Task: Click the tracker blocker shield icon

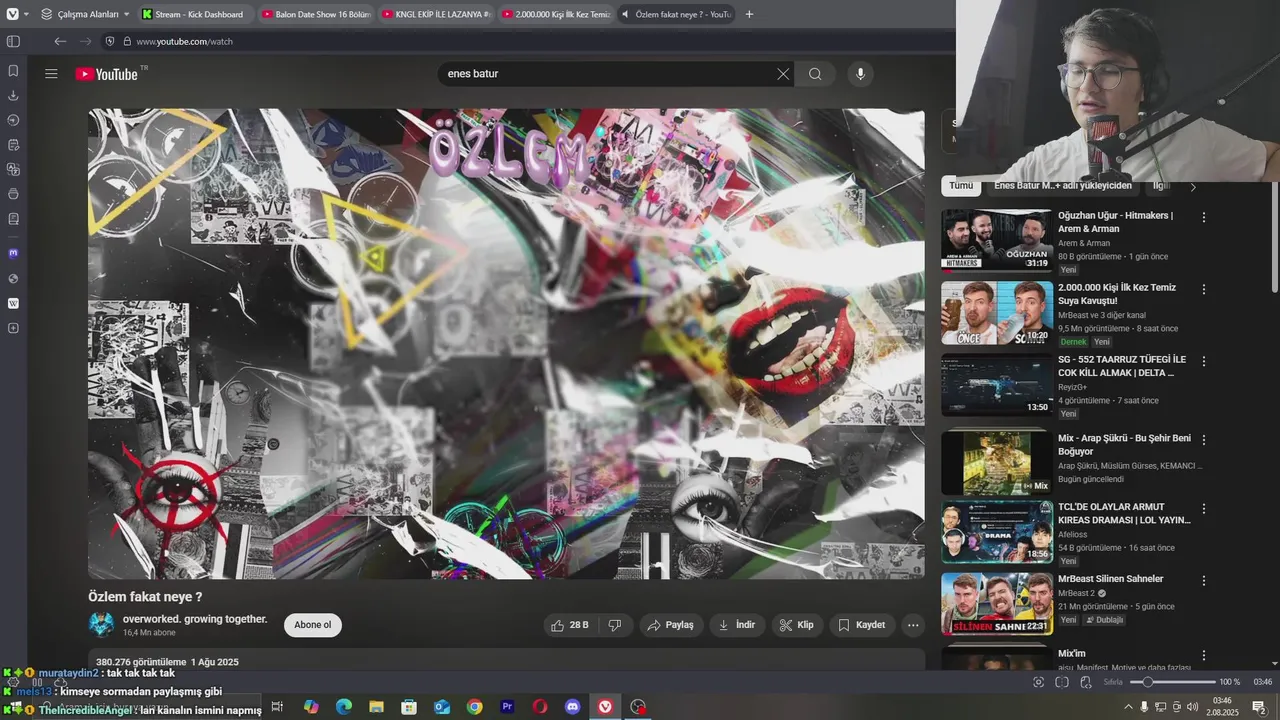Action: [110, 41]
